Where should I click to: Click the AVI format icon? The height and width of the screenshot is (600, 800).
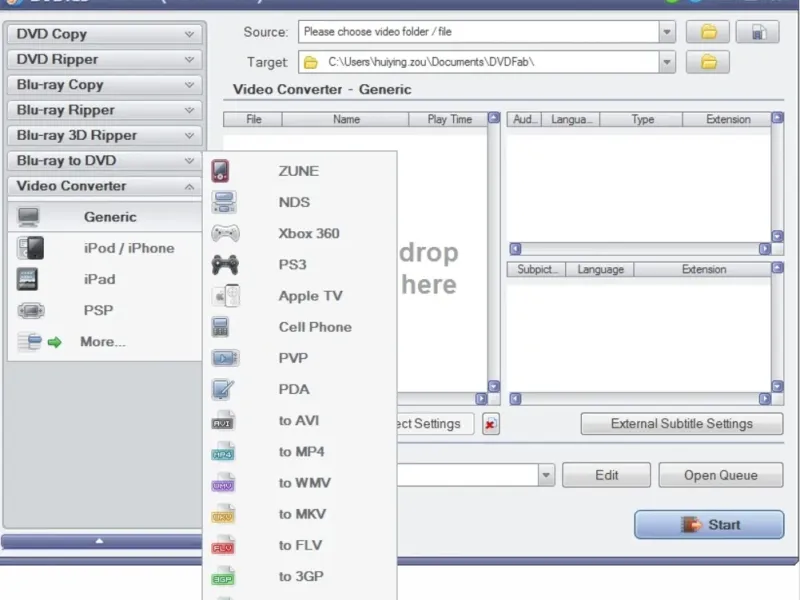point(223,421)
